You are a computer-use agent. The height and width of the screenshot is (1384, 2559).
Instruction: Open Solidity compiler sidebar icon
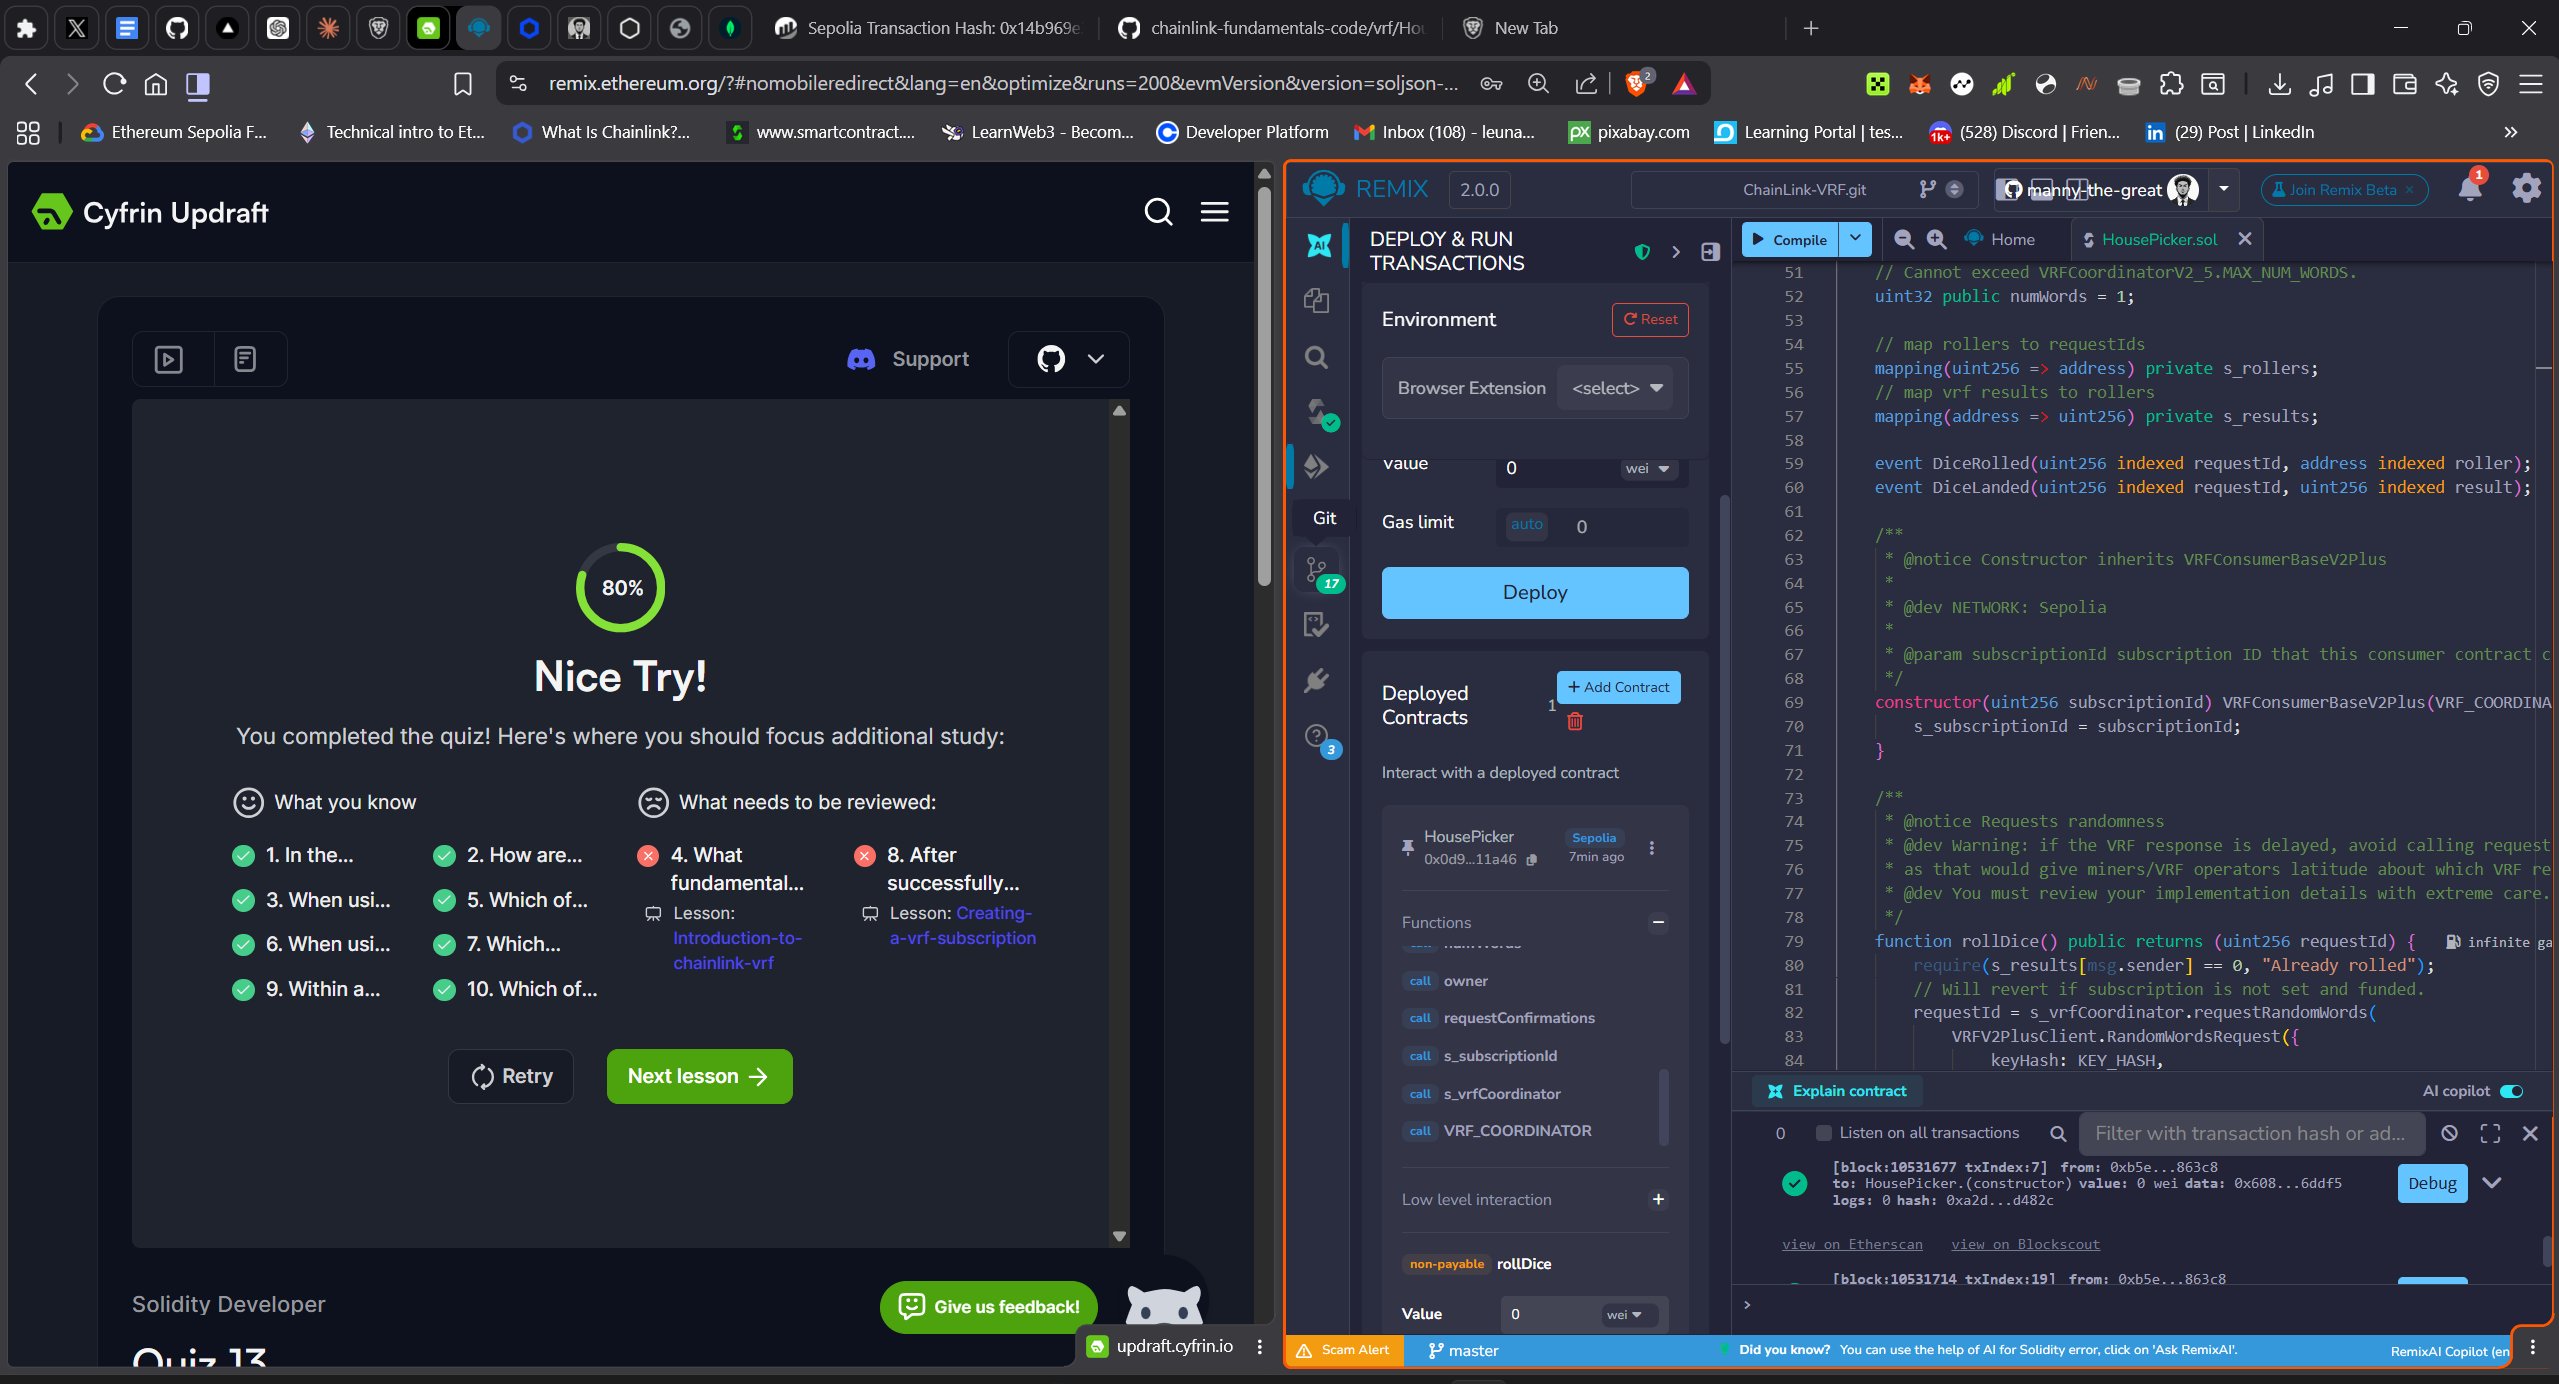(x=1317, y=412)
